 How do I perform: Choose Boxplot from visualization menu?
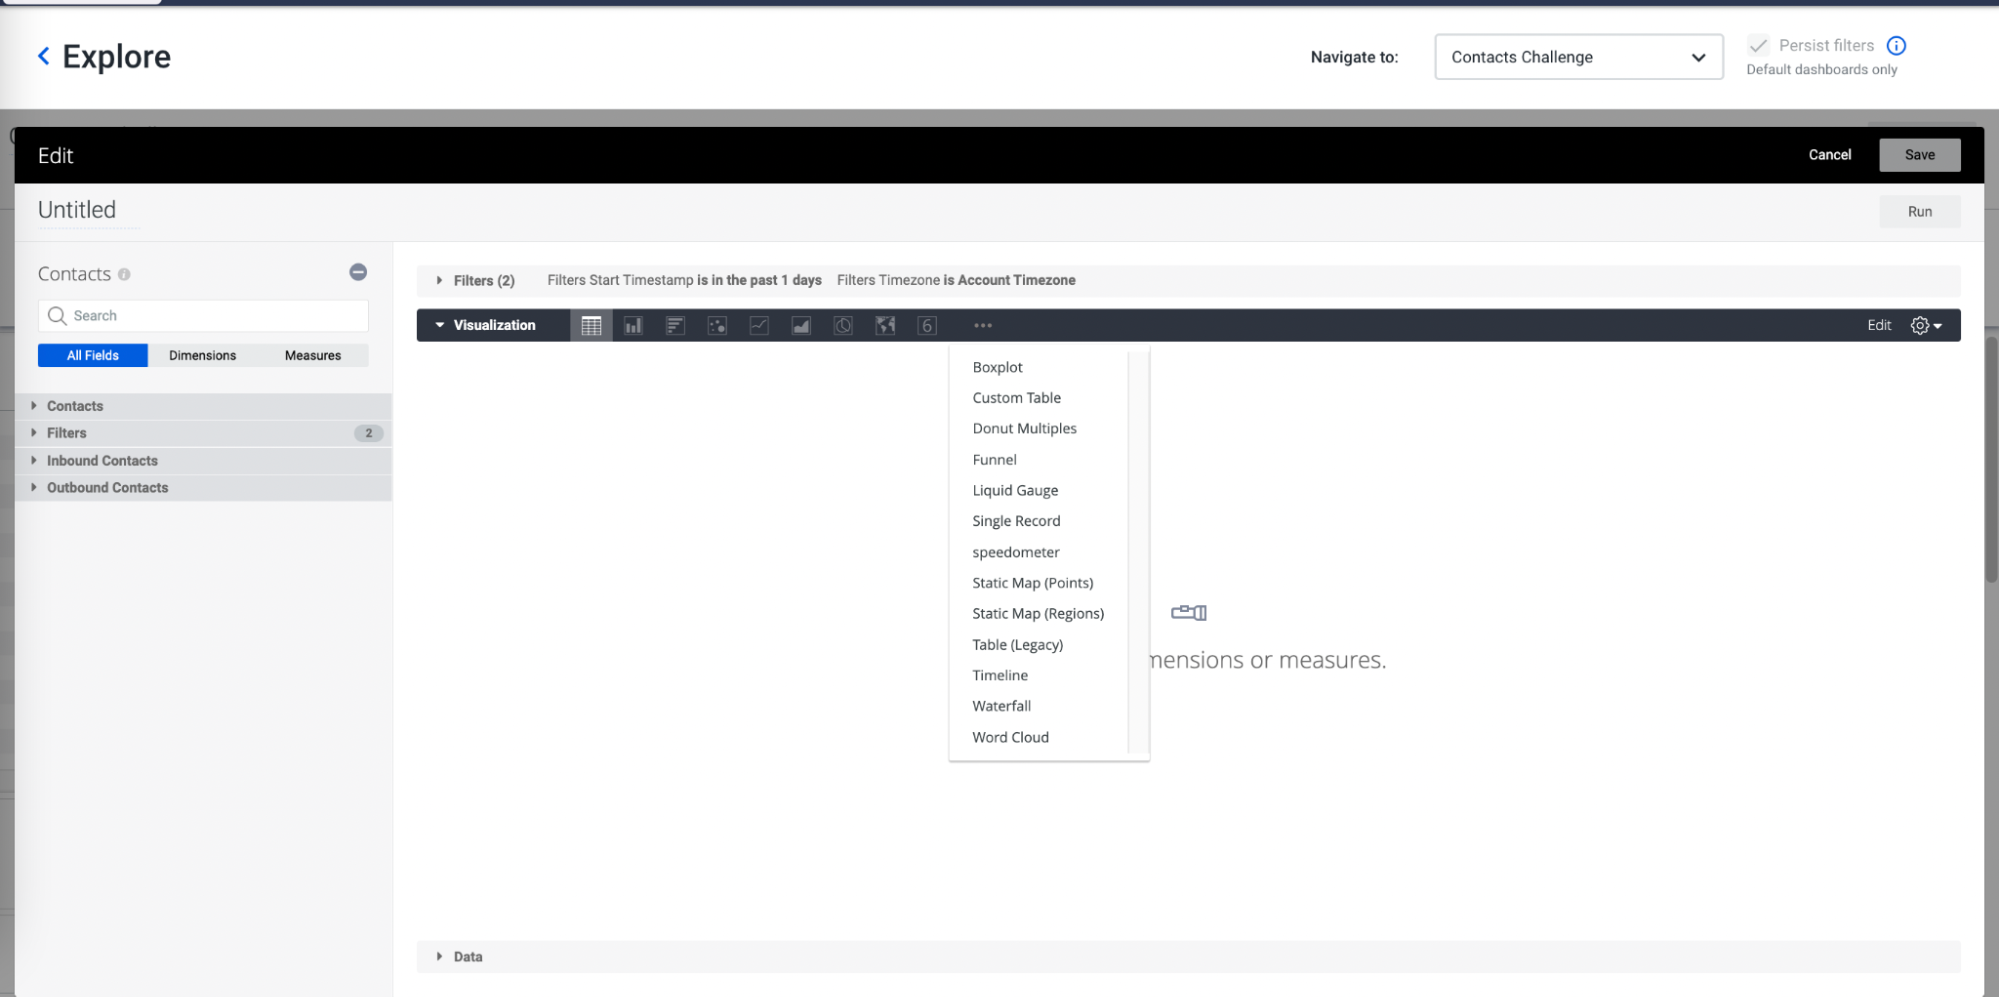coord(997,367)
